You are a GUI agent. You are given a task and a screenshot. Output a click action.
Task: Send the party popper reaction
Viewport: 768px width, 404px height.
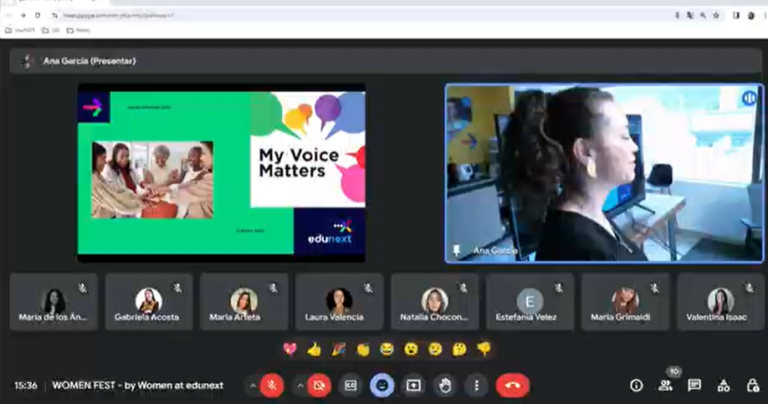[x=338, y=349]
